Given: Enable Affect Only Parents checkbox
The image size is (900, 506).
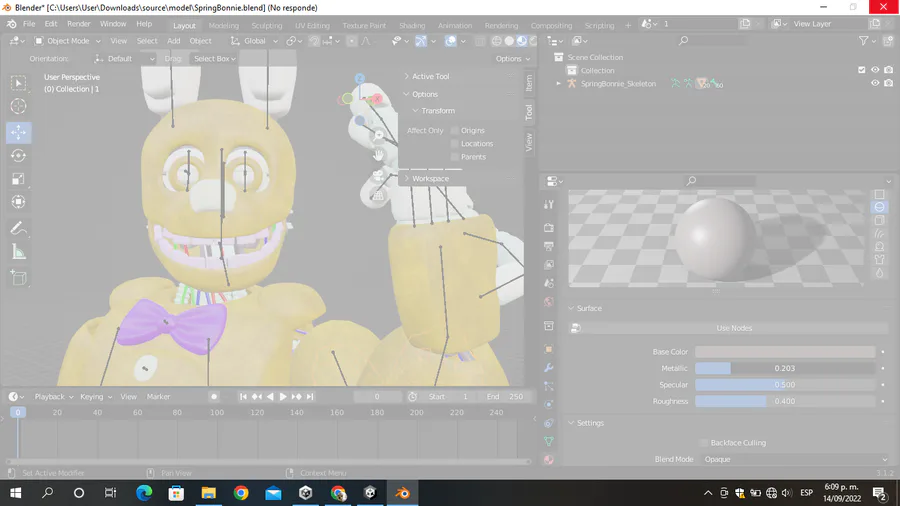Looking at the screenshot, I should [455, 157].
